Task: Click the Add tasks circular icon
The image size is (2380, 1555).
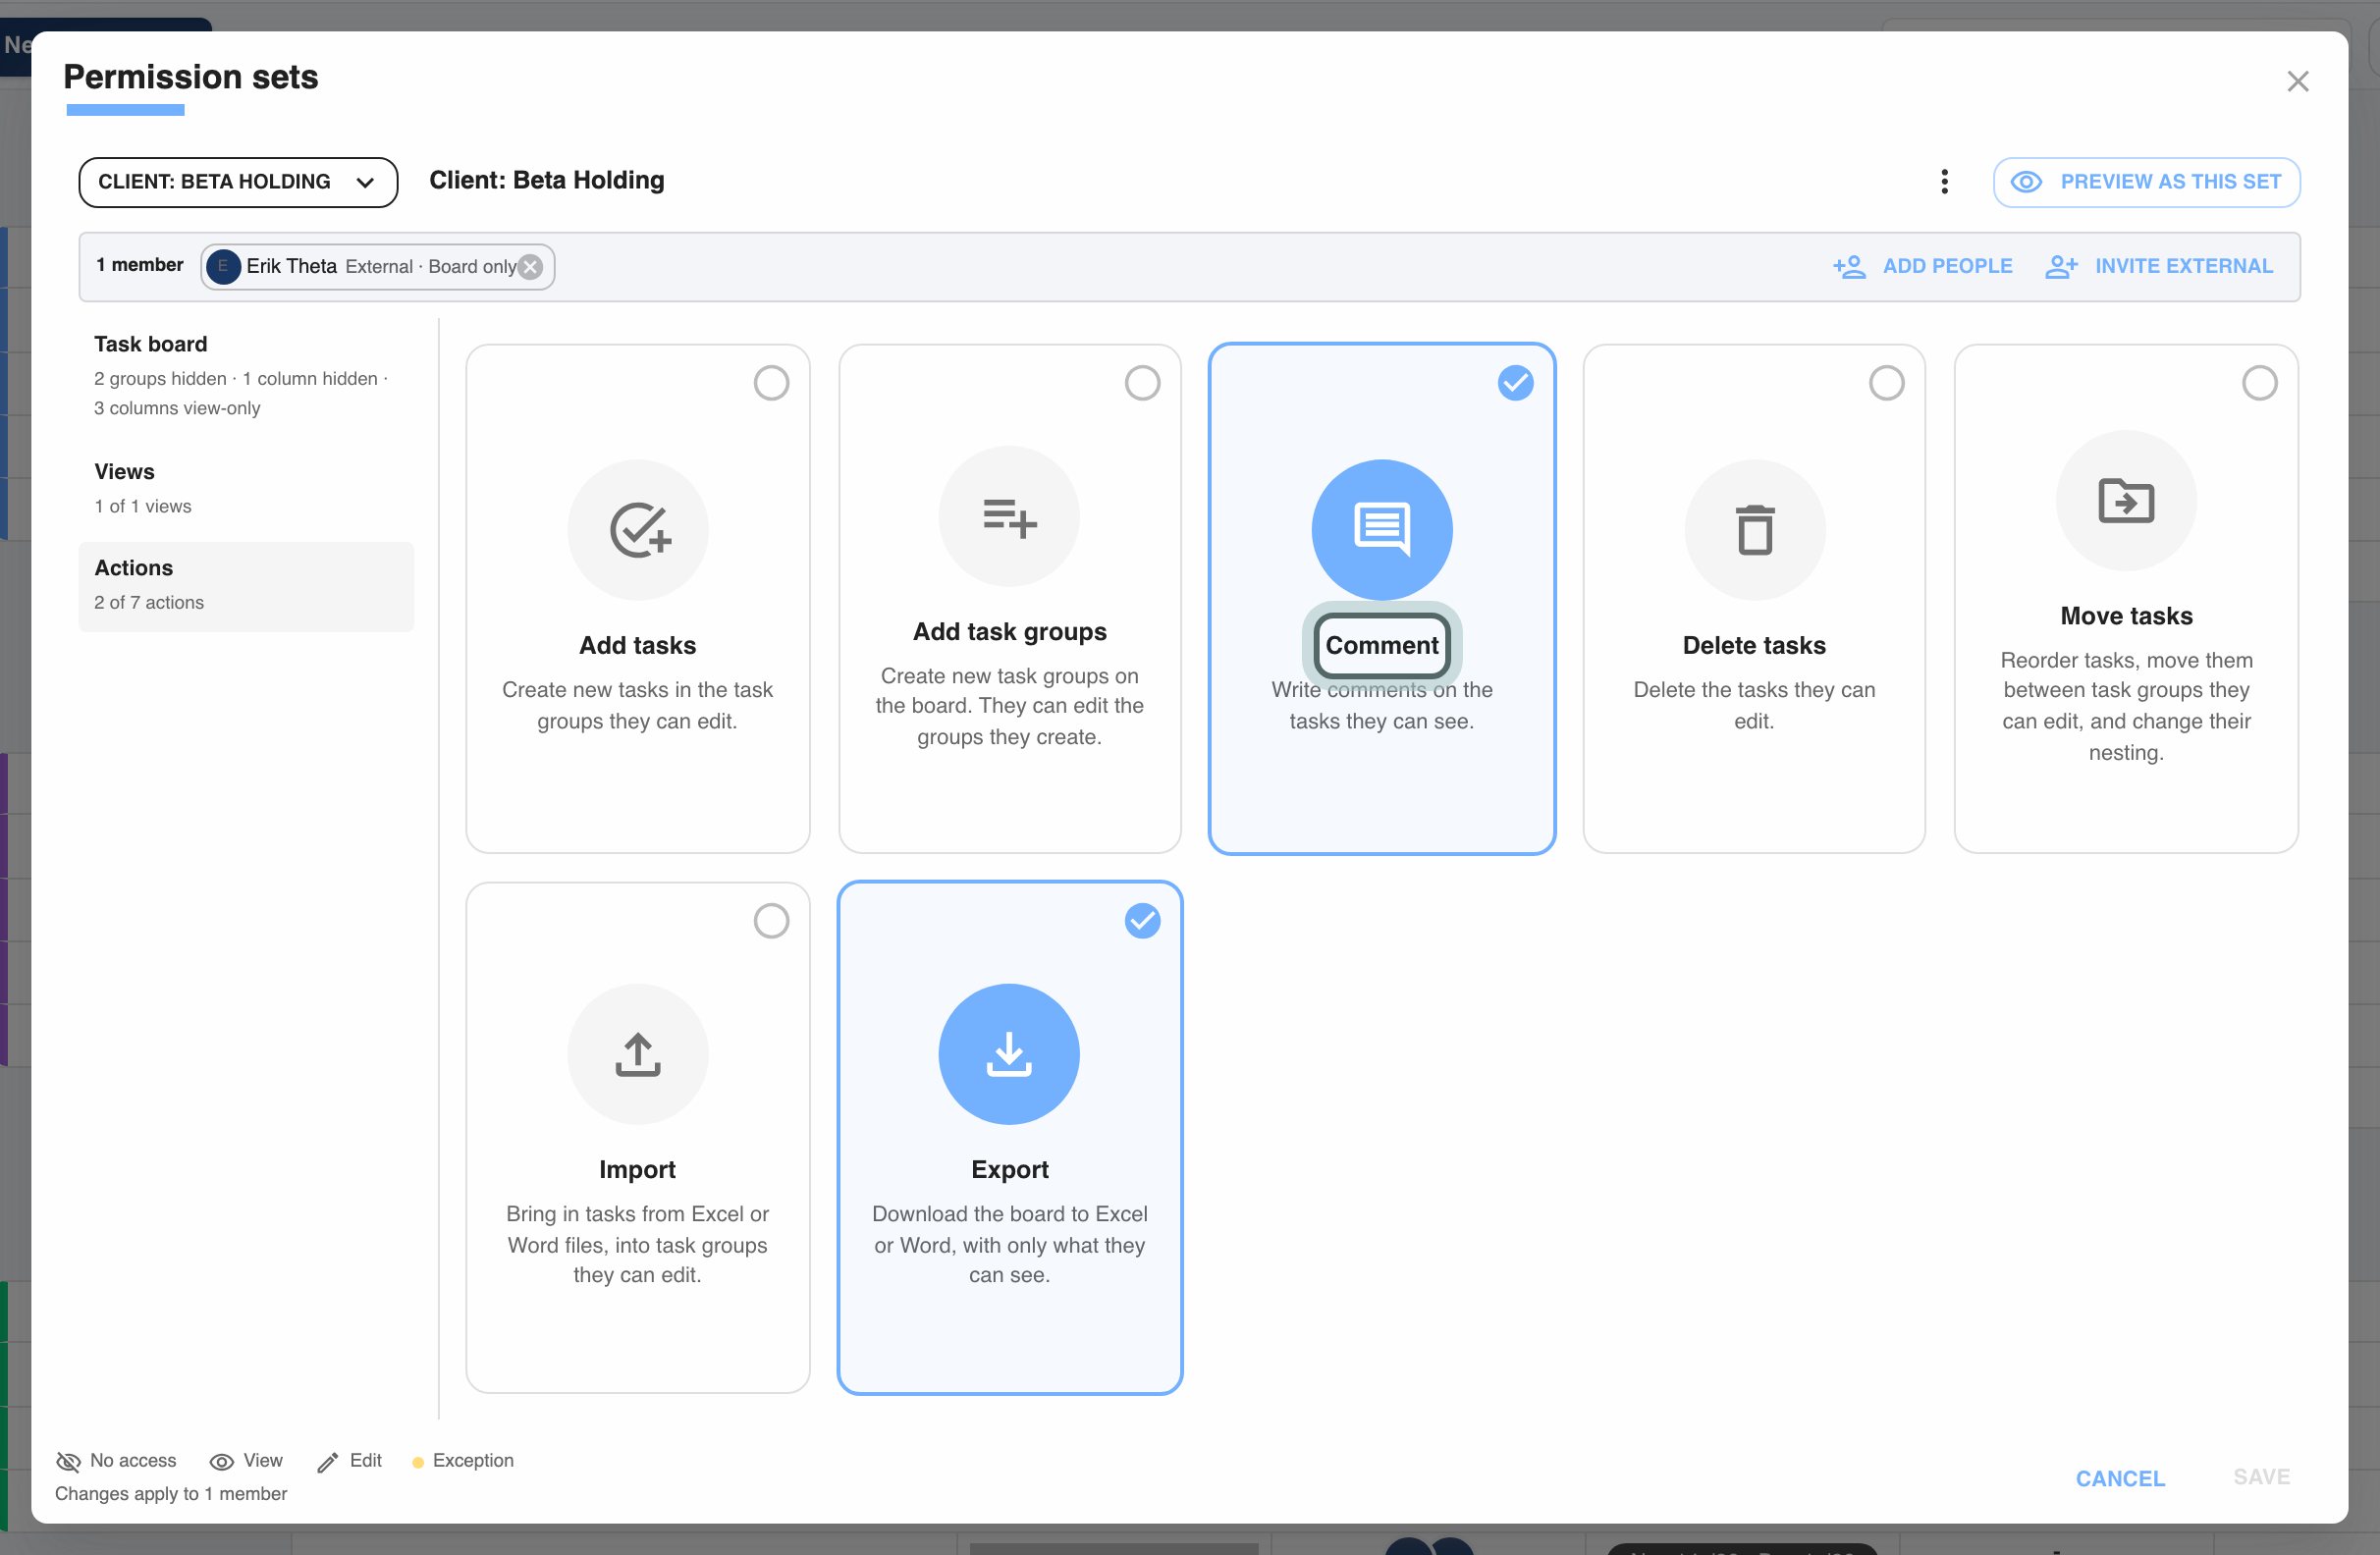Action: (x=638, y=529)
